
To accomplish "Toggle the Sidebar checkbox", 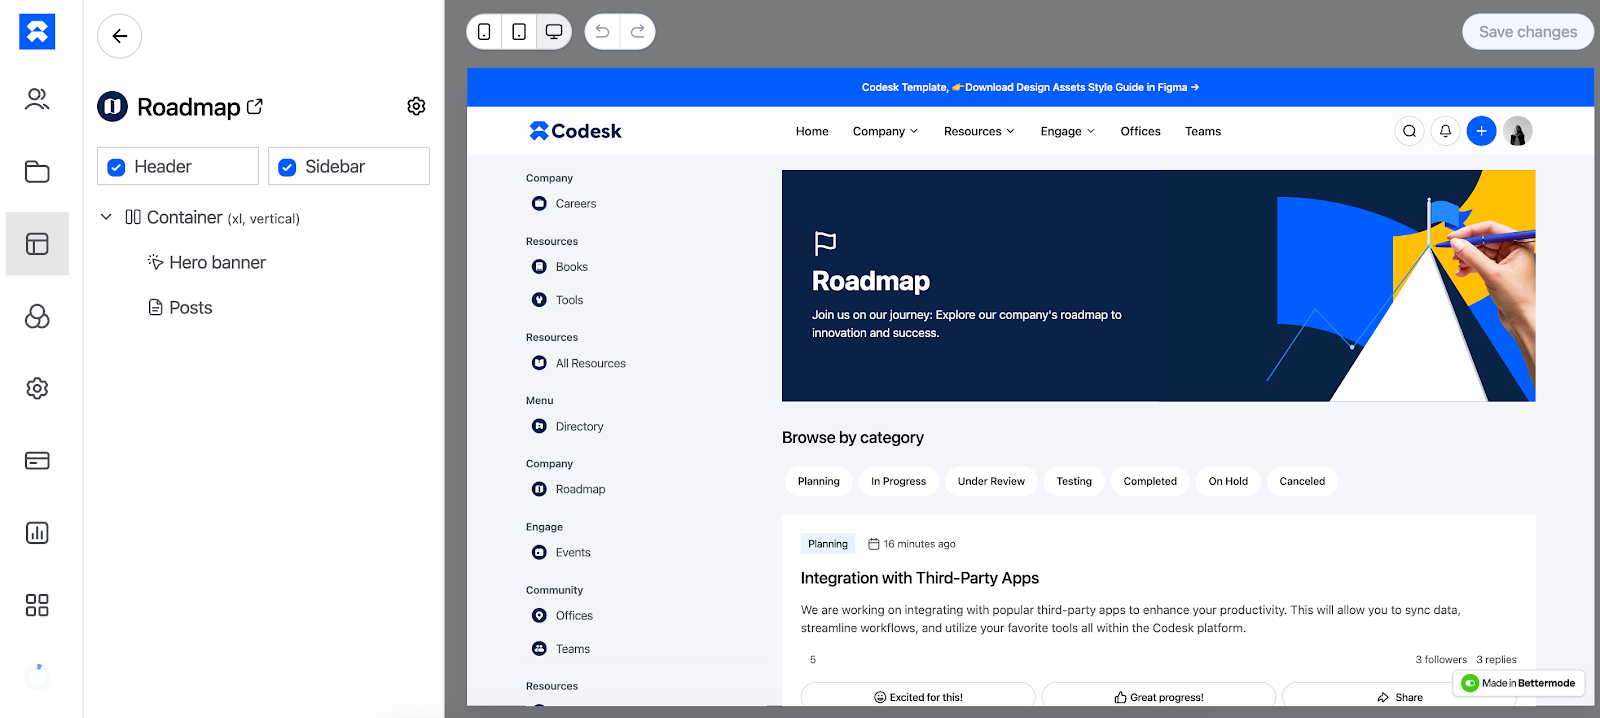I will tap(287, 167).
